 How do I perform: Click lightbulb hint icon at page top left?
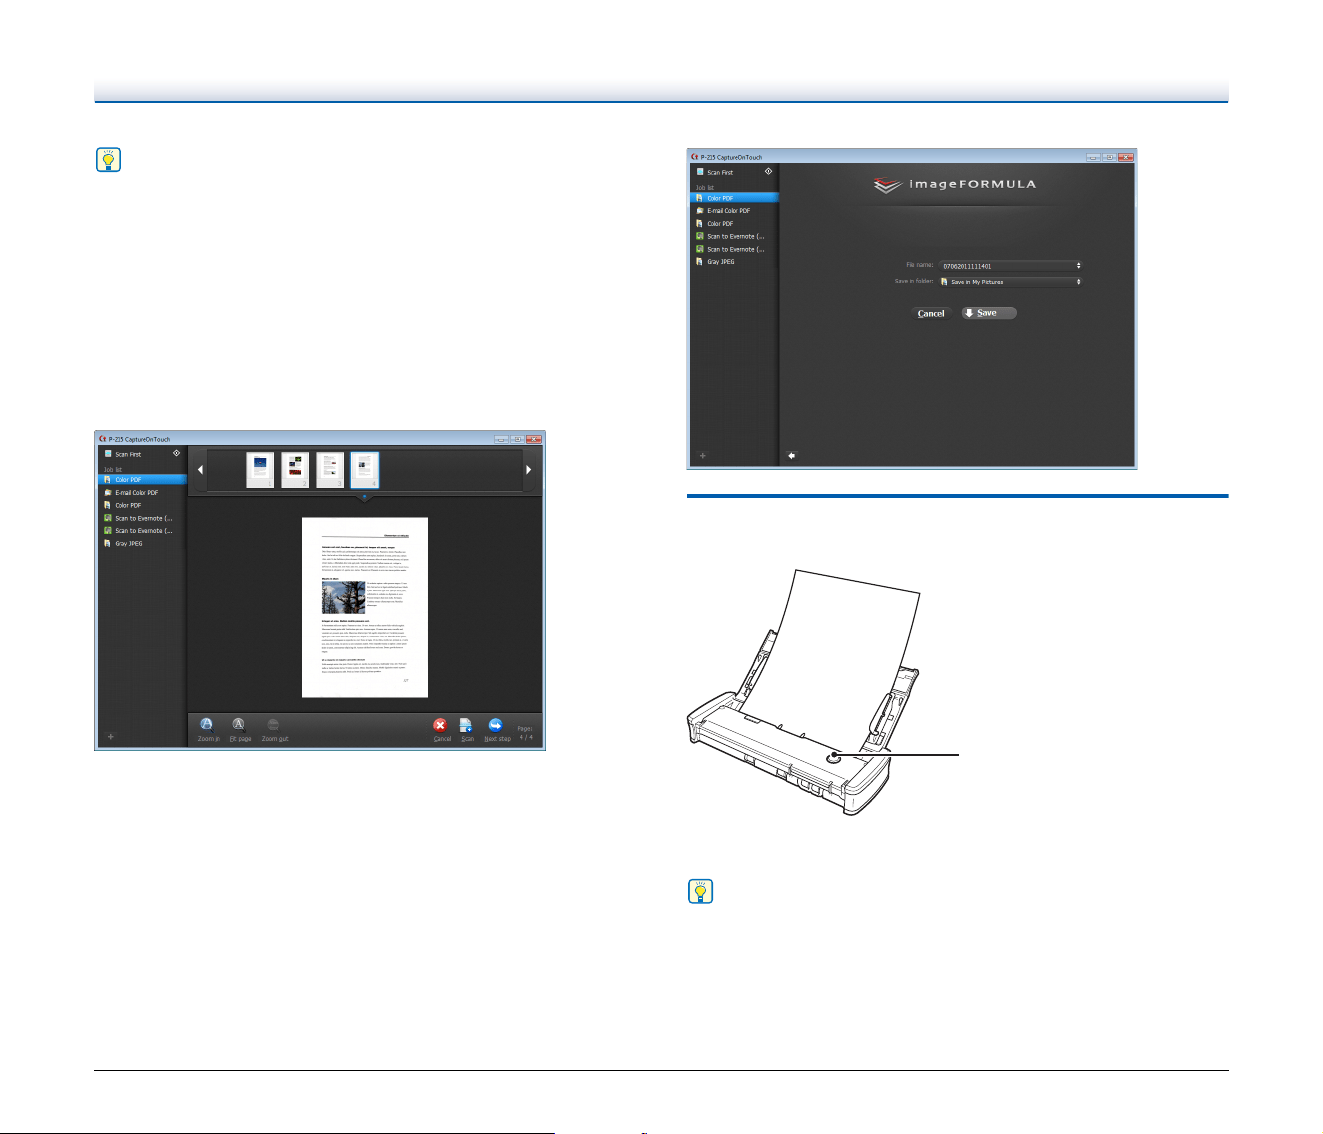pyautogui.click(x=108, y=160)
